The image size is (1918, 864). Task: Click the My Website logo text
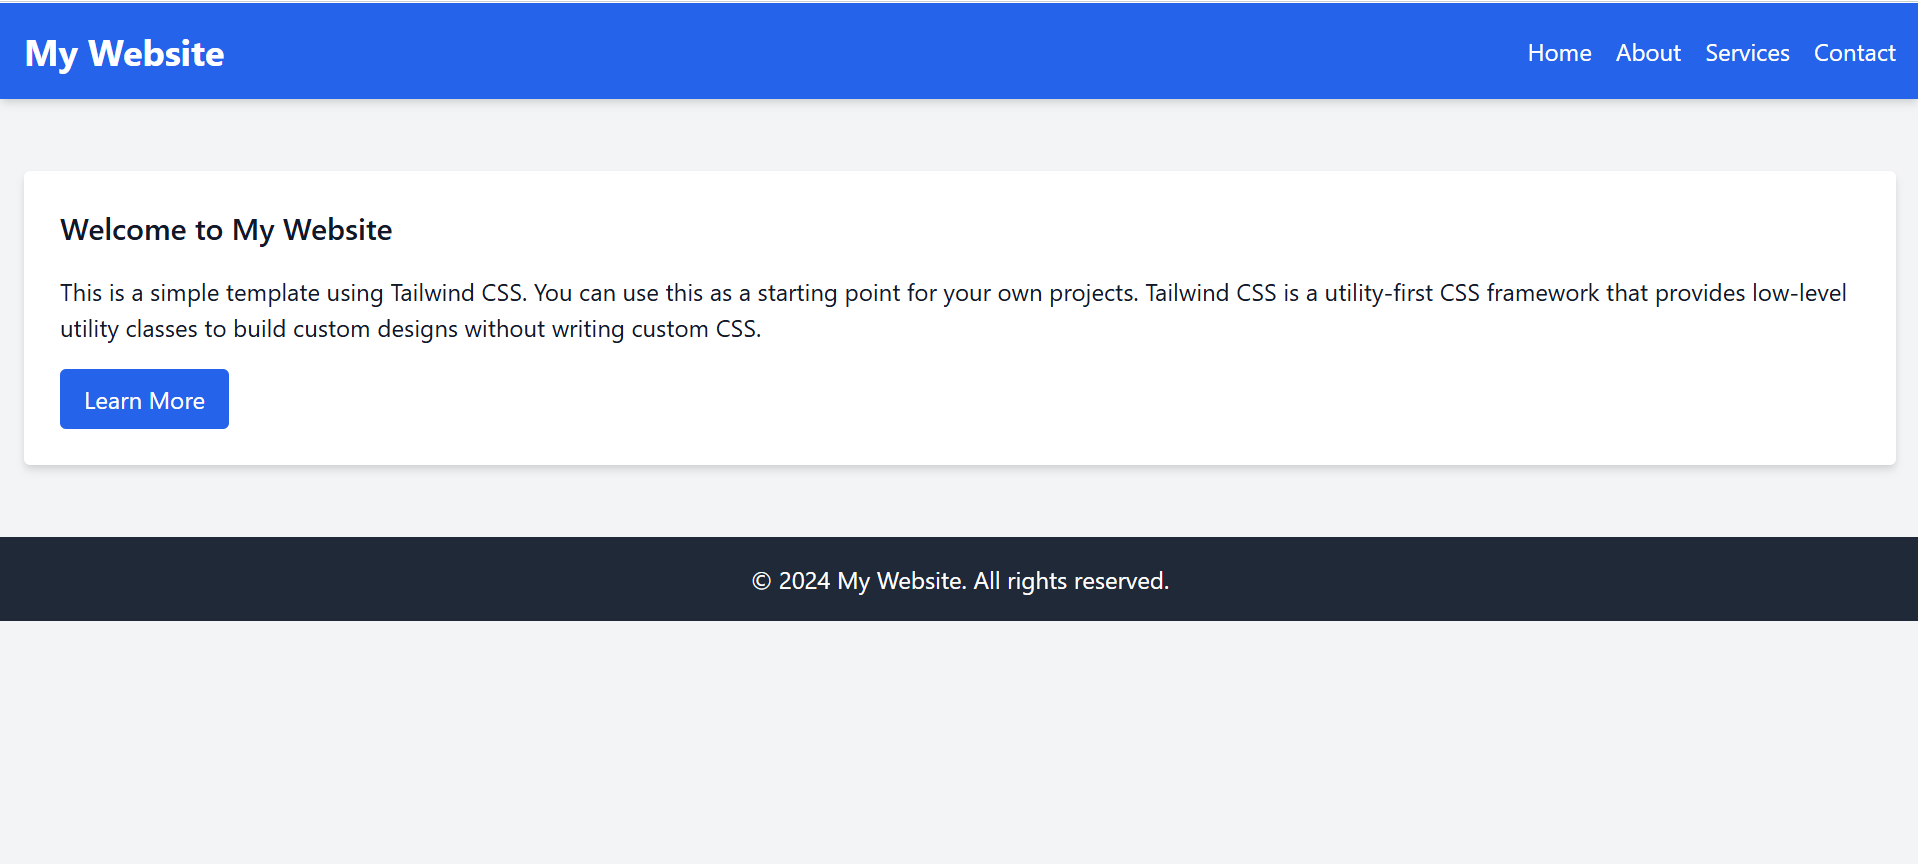(123, 52)
